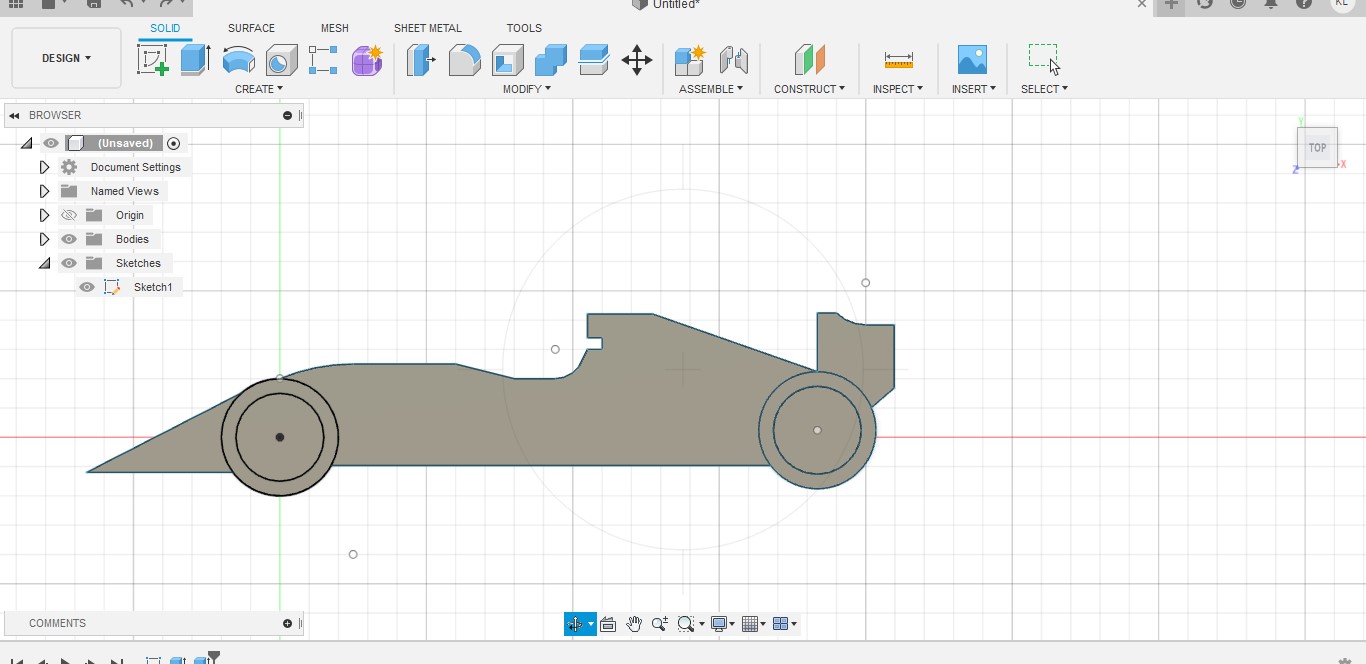The width and height of the screenshot is (1366, 664).
Task: Click the Joint tool icon
Action: click(x=733, y=60)
